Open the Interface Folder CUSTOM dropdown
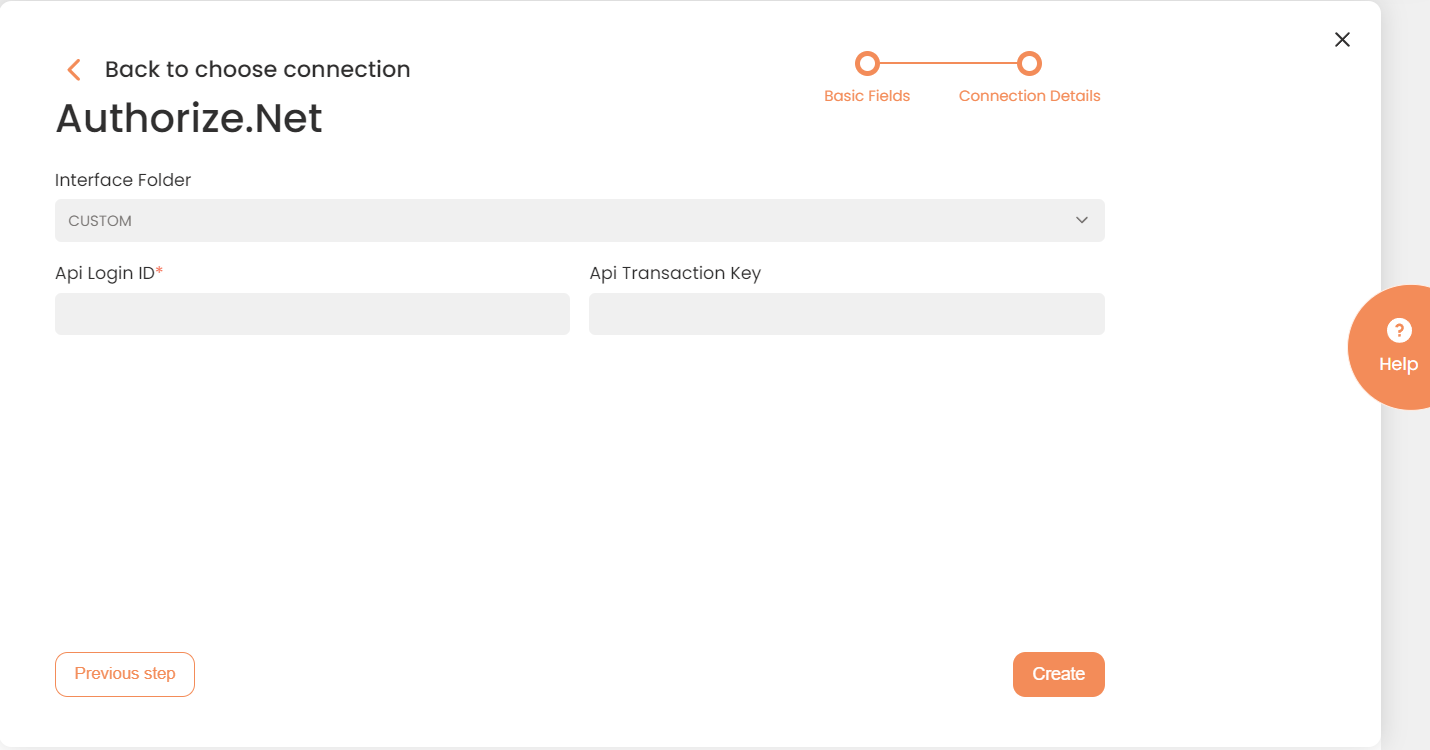The width and height of the screenshot is (1430, 750). tap(580, 220)
